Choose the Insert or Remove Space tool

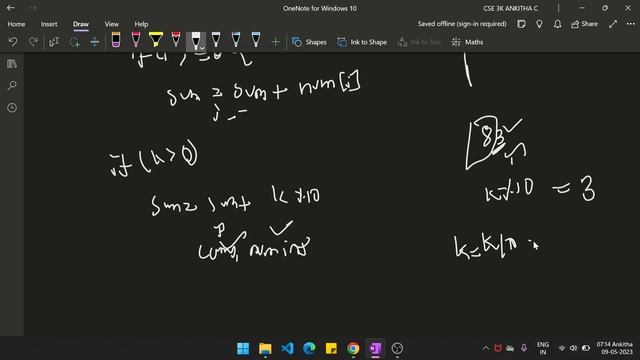[94, 42]
